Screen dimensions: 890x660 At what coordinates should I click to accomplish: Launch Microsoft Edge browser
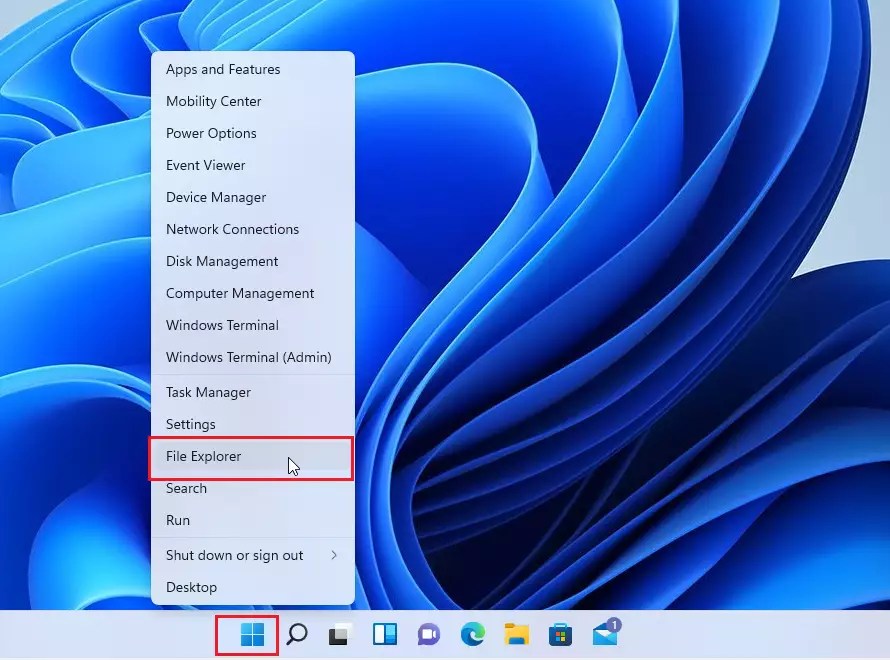[472, 635]
